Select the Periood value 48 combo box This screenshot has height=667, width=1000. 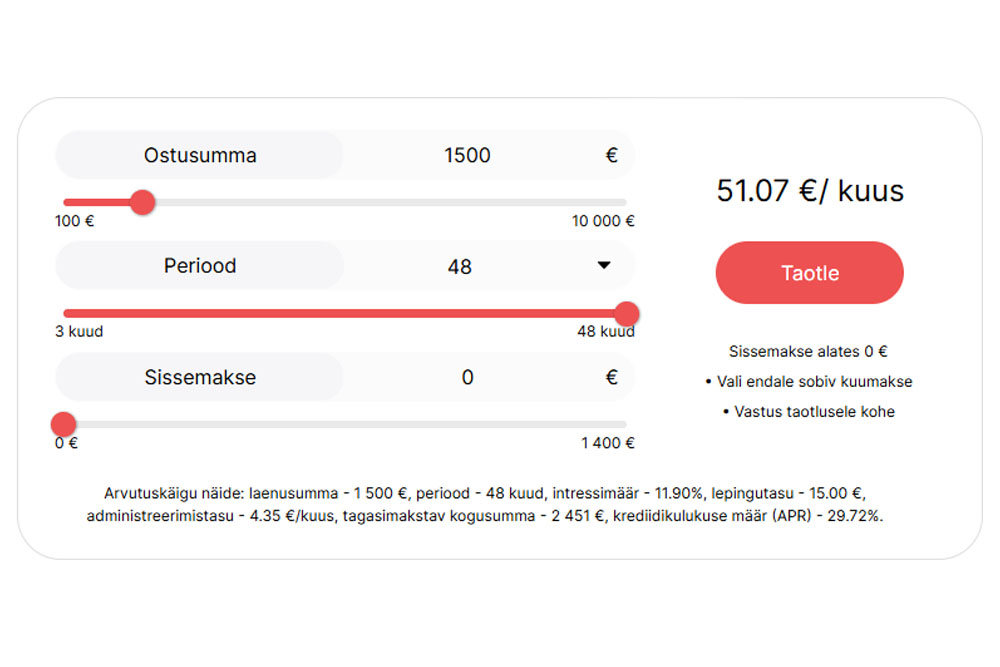pyautogui.click(x=460, y=267)
